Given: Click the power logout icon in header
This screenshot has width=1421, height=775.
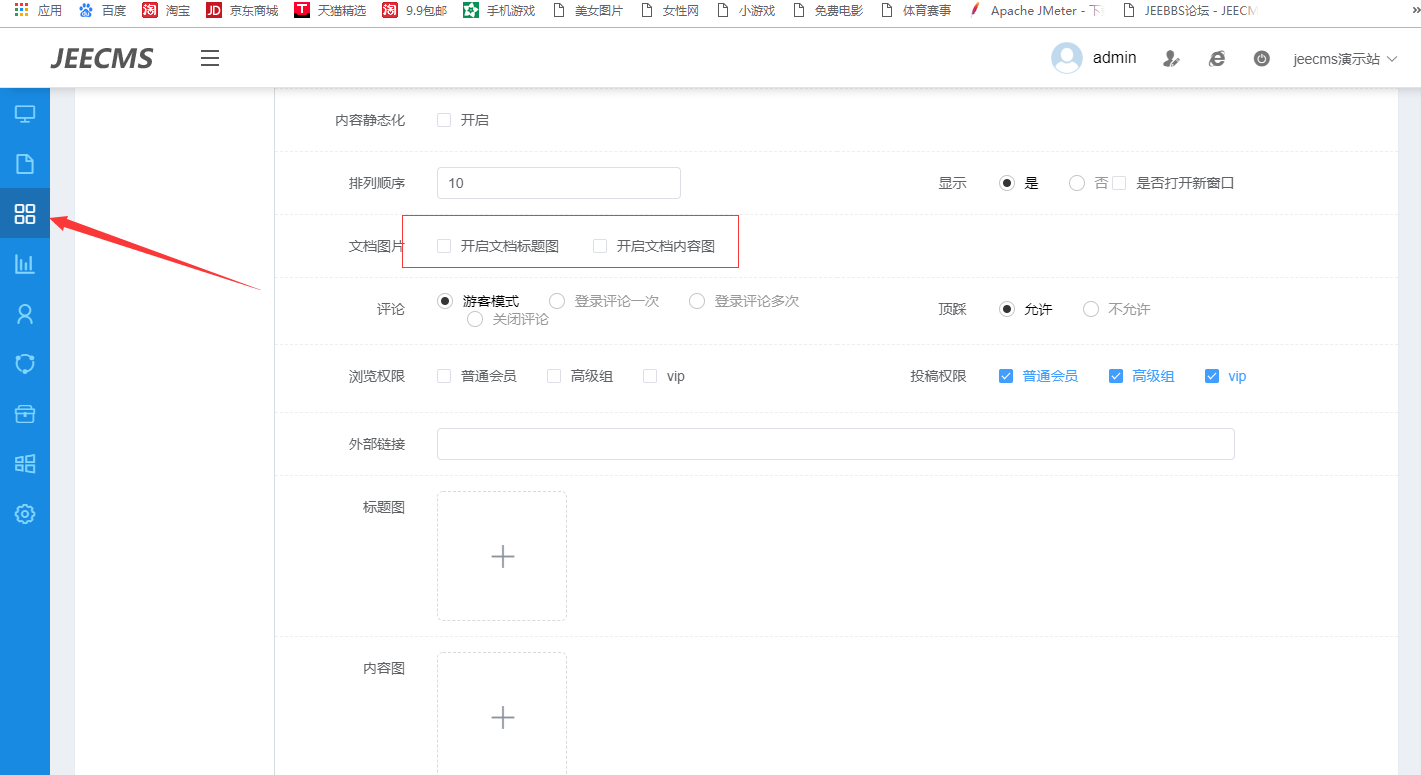Looking at the screenshot, I should [1262, 59].
